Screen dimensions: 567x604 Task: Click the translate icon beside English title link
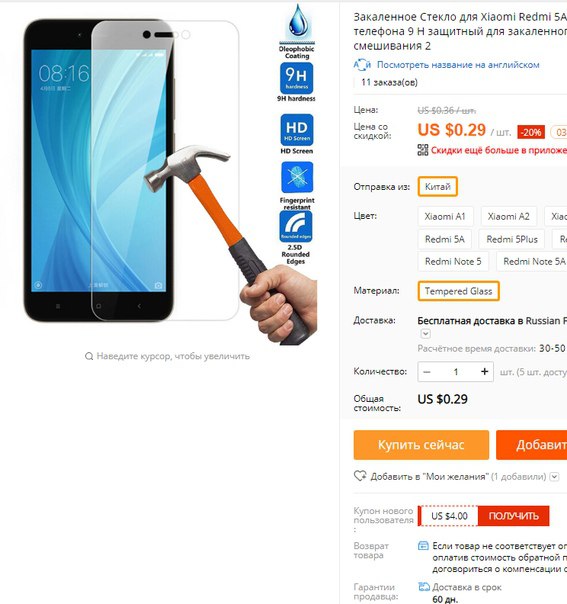362,65
